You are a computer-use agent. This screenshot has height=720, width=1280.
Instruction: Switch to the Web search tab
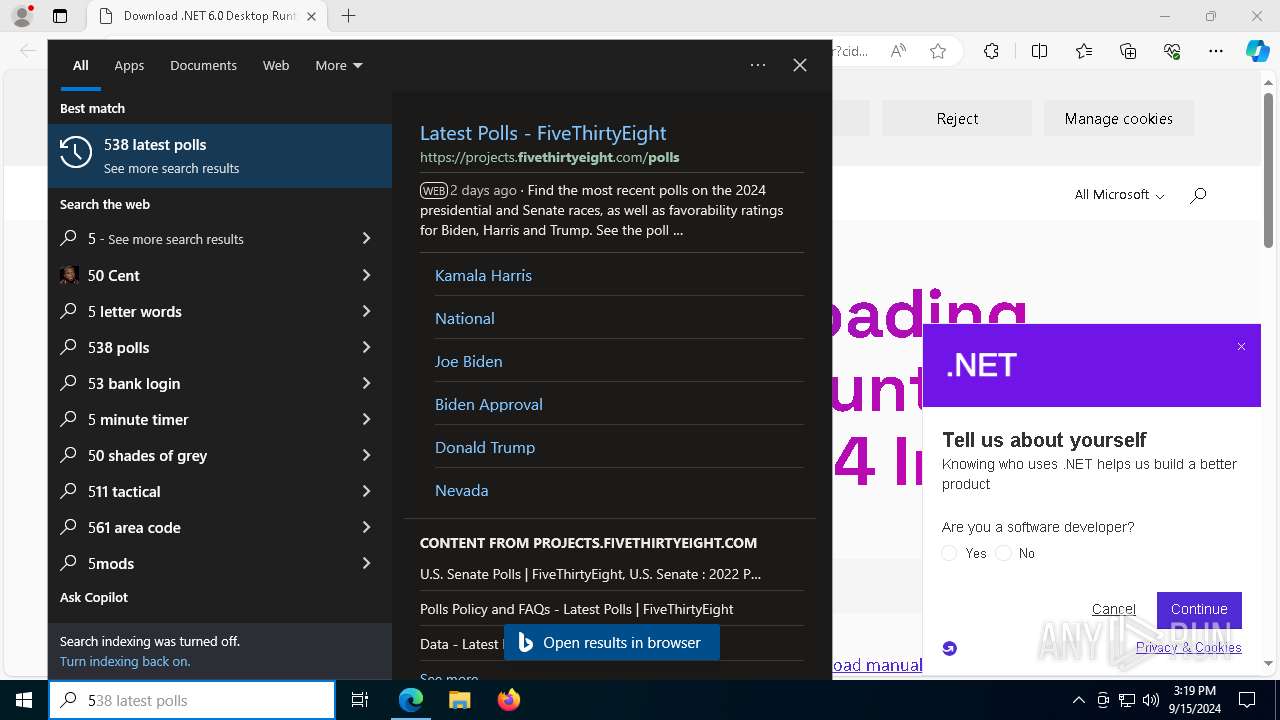point(276,65)
